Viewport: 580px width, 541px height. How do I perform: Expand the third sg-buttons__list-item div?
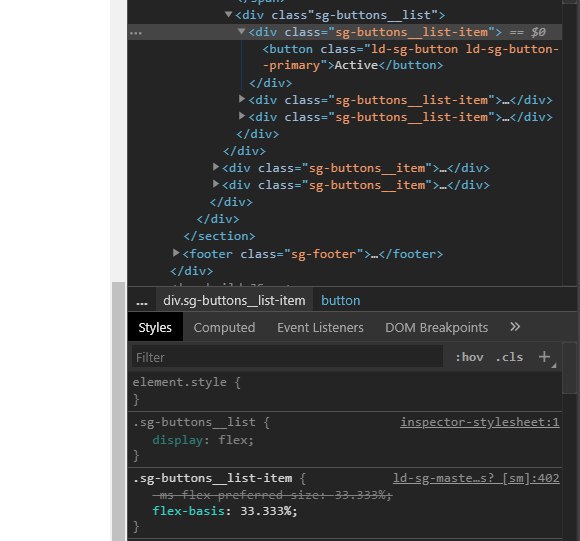[242, 116]
